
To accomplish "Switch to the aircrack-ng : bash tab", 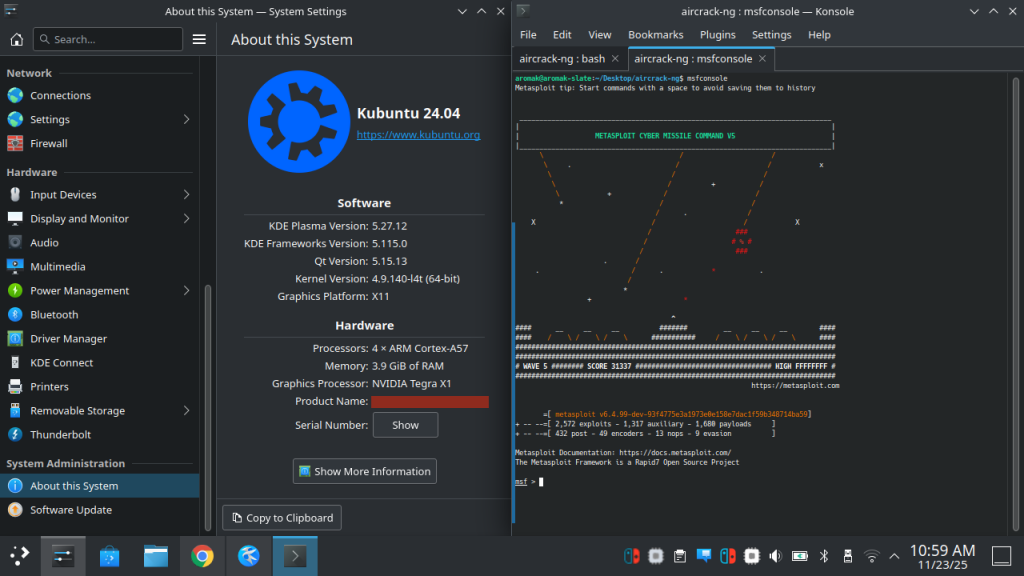I will [561, 59].
